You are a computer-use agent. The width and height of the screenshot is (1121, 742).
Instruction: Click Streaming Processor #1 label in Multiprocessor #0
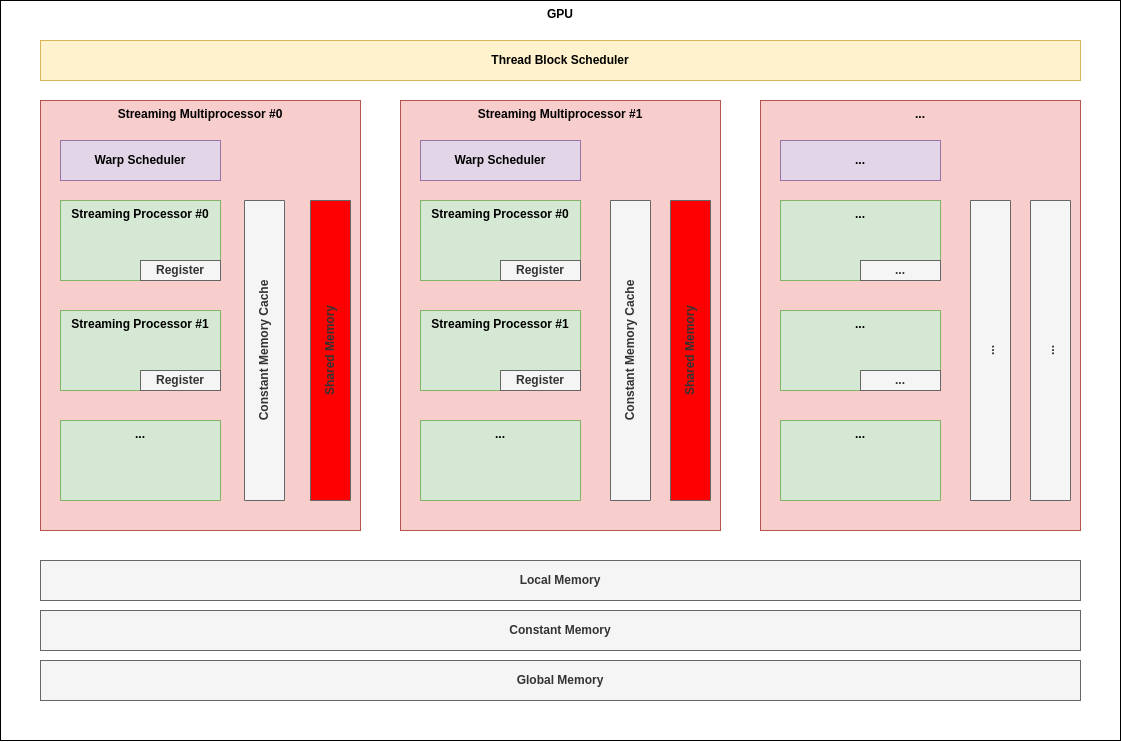tap(140, 324)
